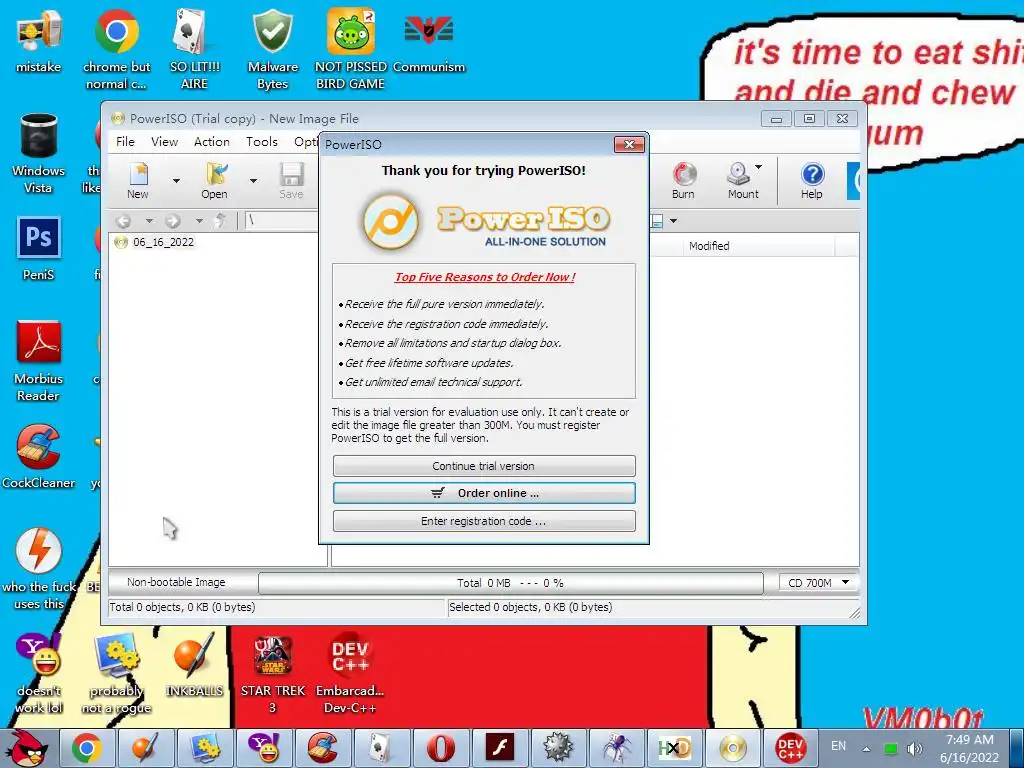Expand the Forward history dropdown arrow
The image size is (1024, 768).
click(x=199, y=221)
